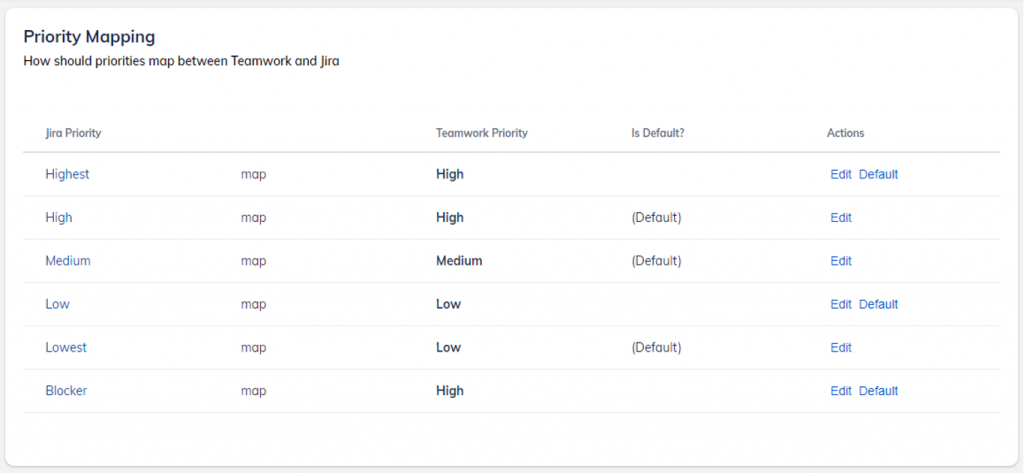This screenshot has width=1024, height=473.
Task: Click the High Jira priority name
Action: pos(59,217)
